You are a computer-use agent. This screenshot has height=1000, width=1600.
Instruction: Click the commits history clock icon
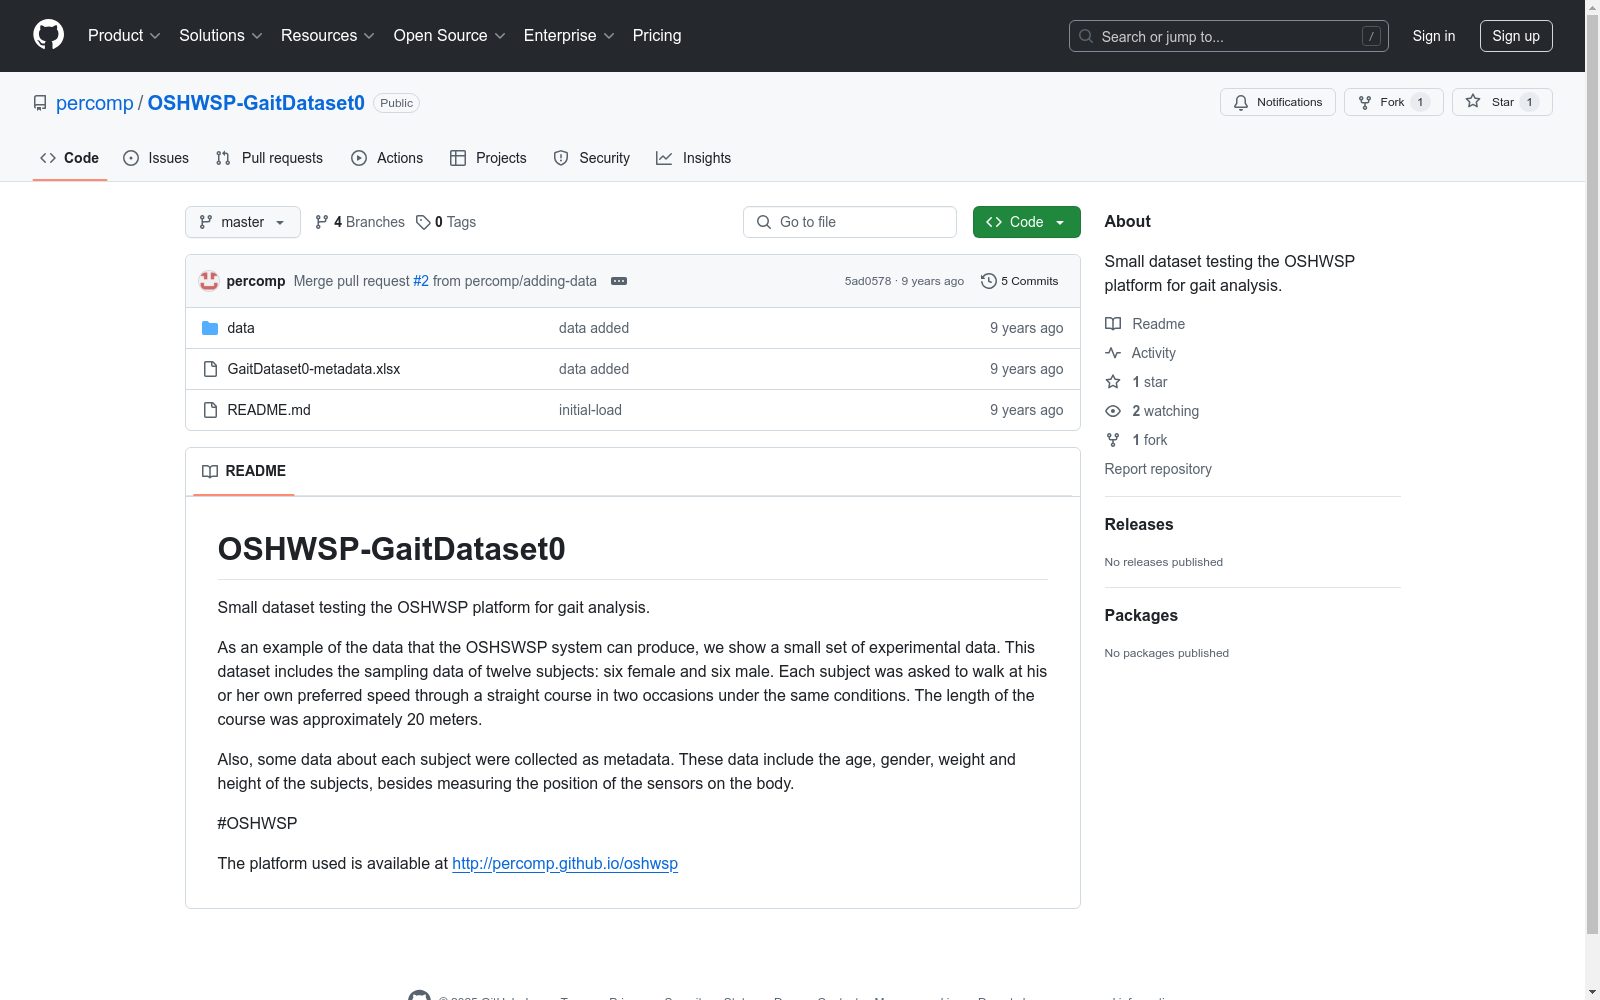989,281
